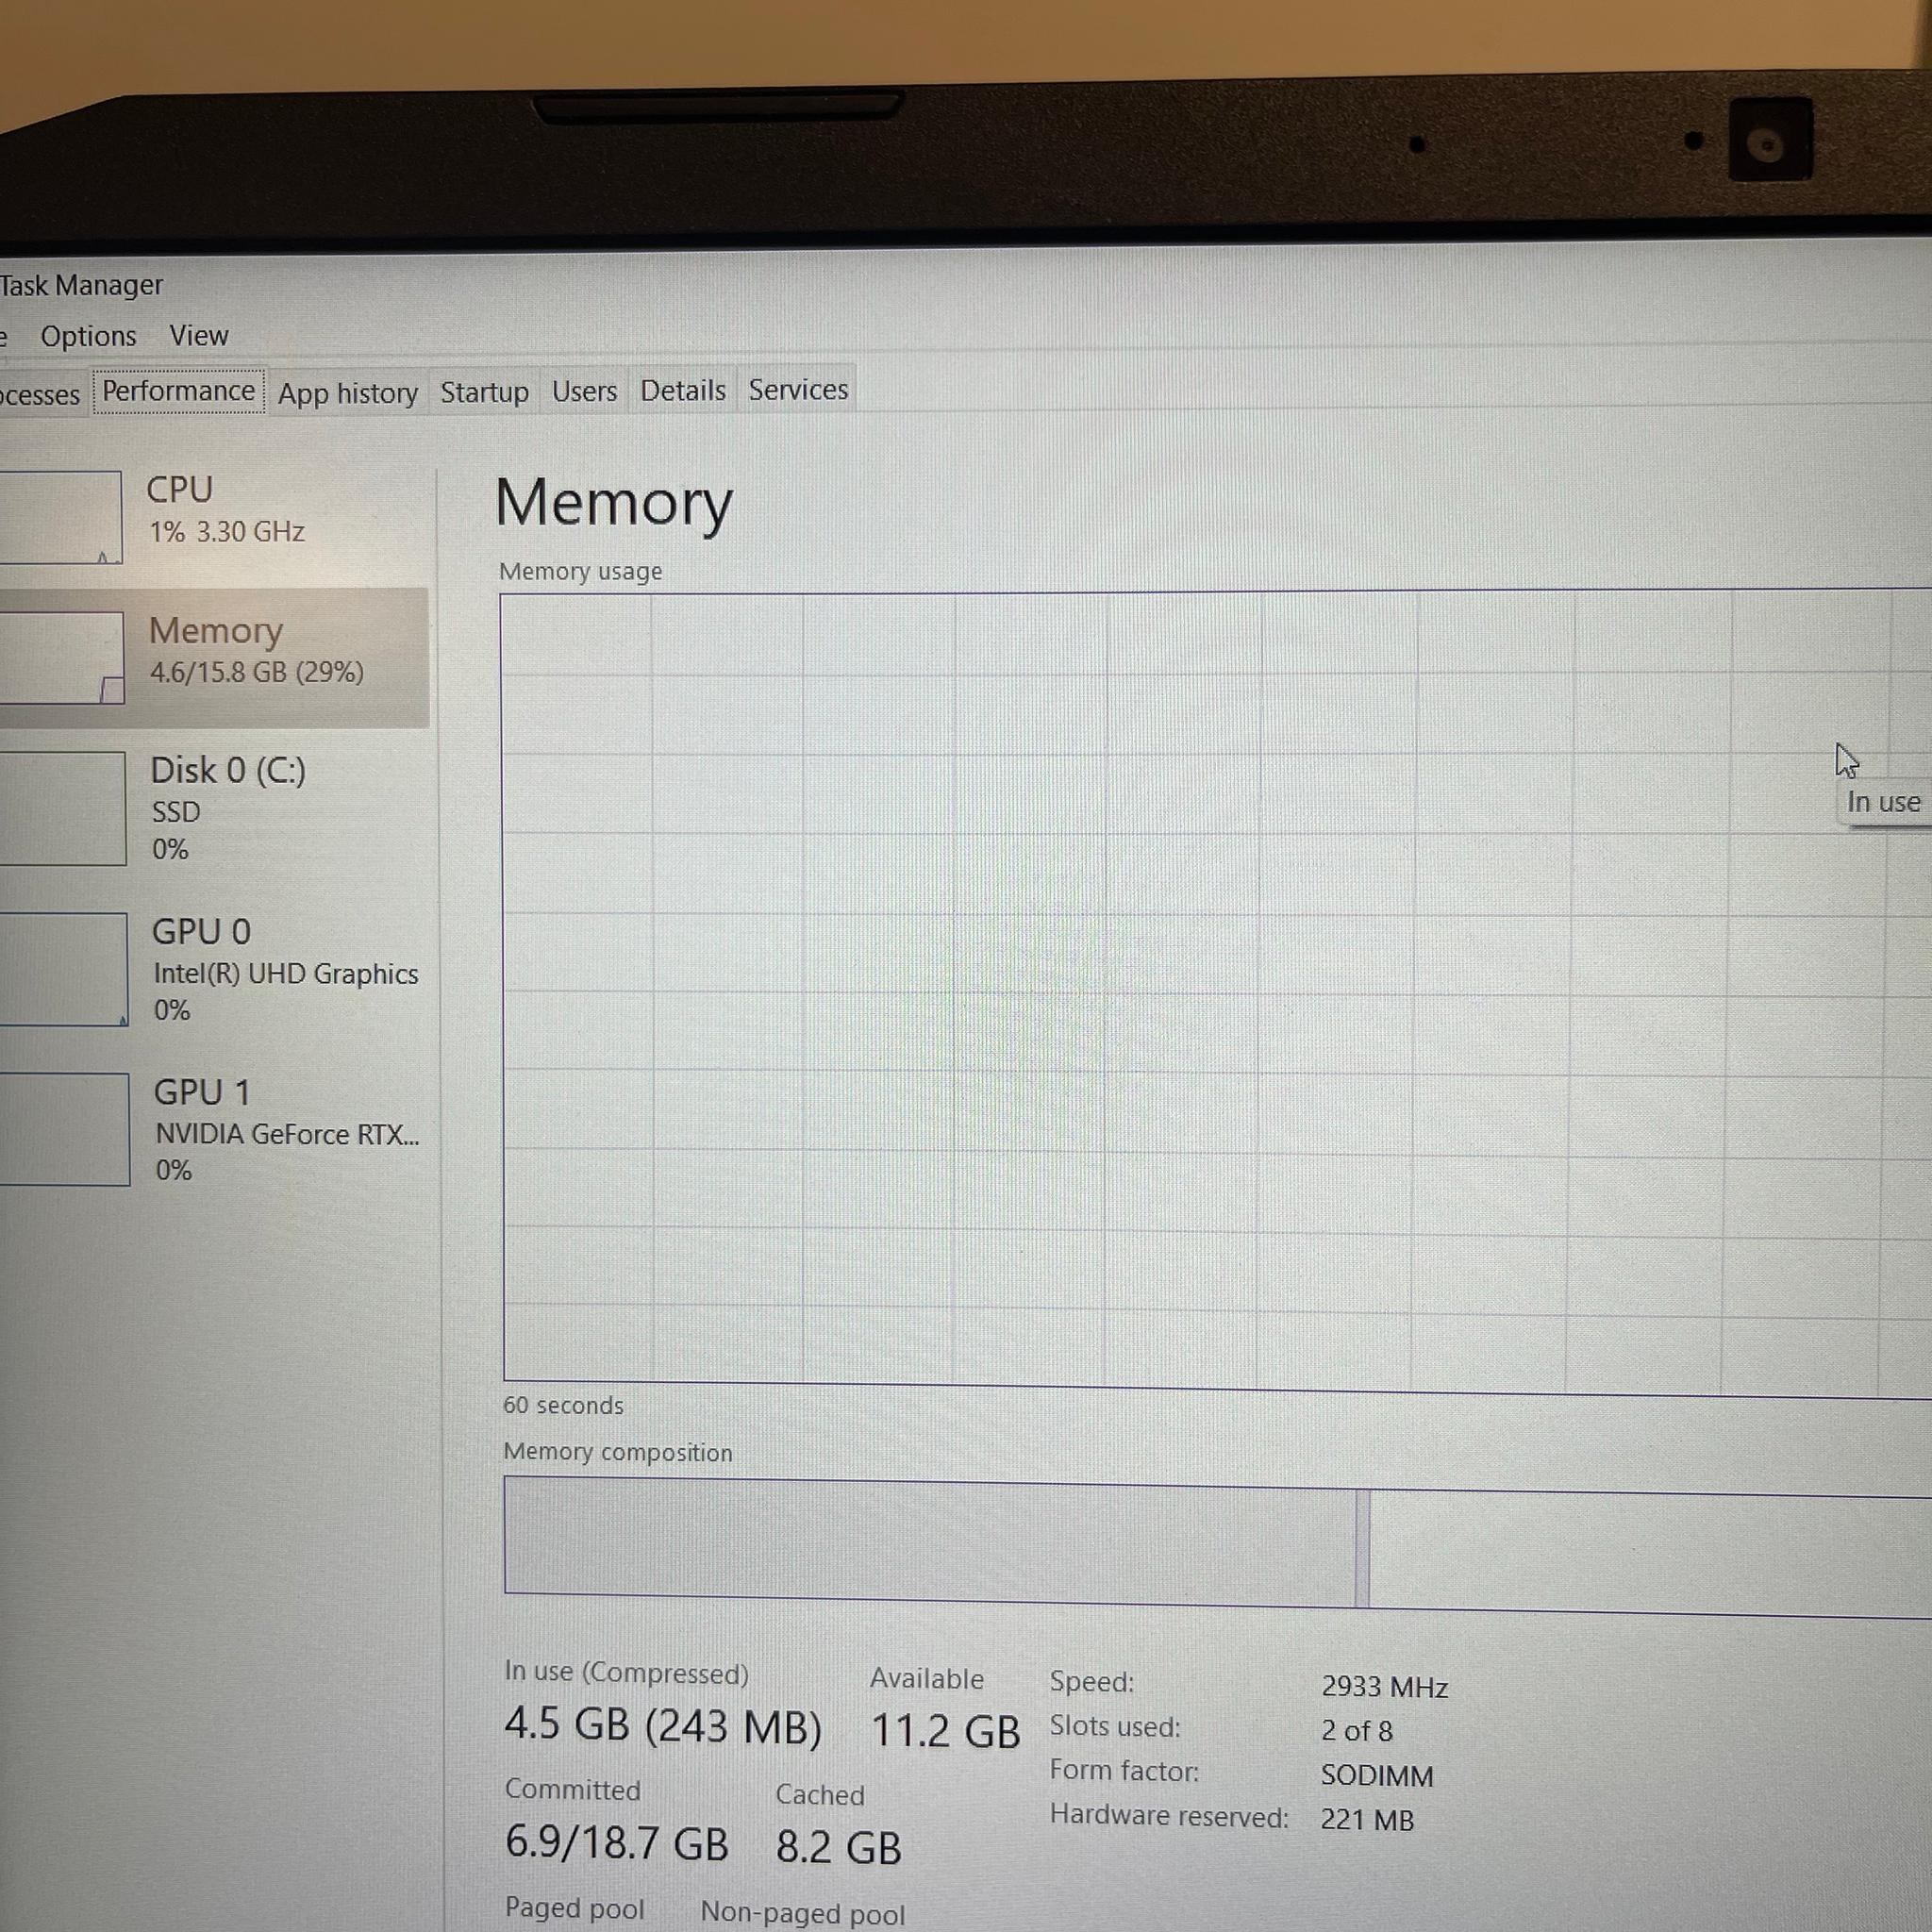
Task: Click the 'Cached' label
Action: click(x=820, y=1795)
